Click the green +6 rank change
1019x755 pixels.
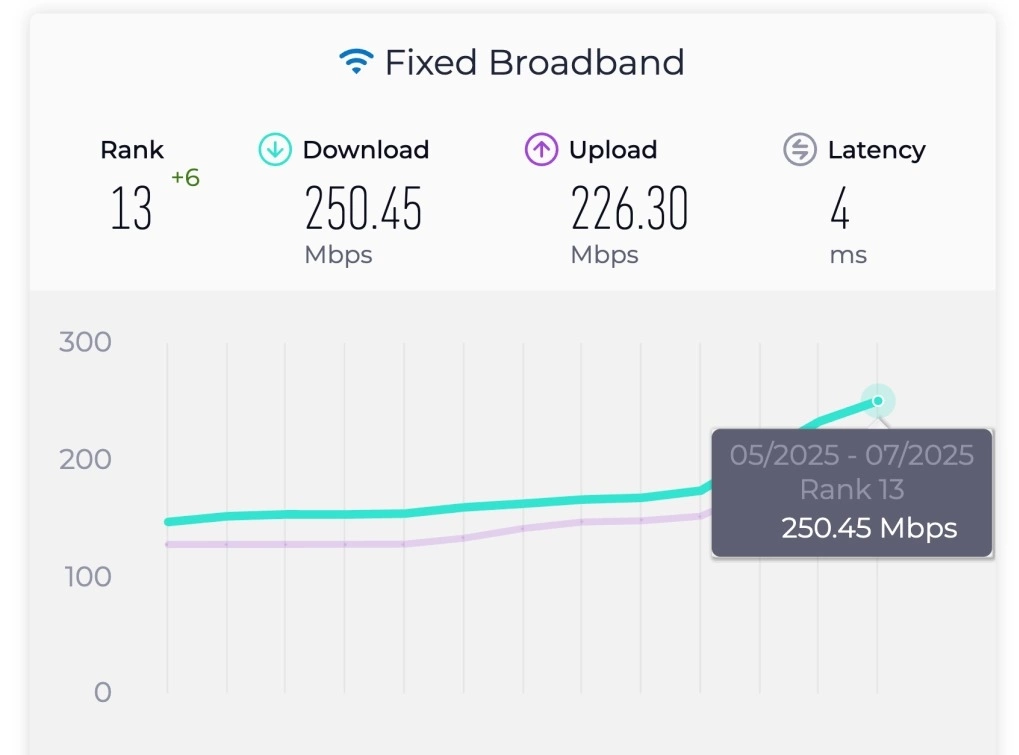pyautogui.click(x=185, y=178)
